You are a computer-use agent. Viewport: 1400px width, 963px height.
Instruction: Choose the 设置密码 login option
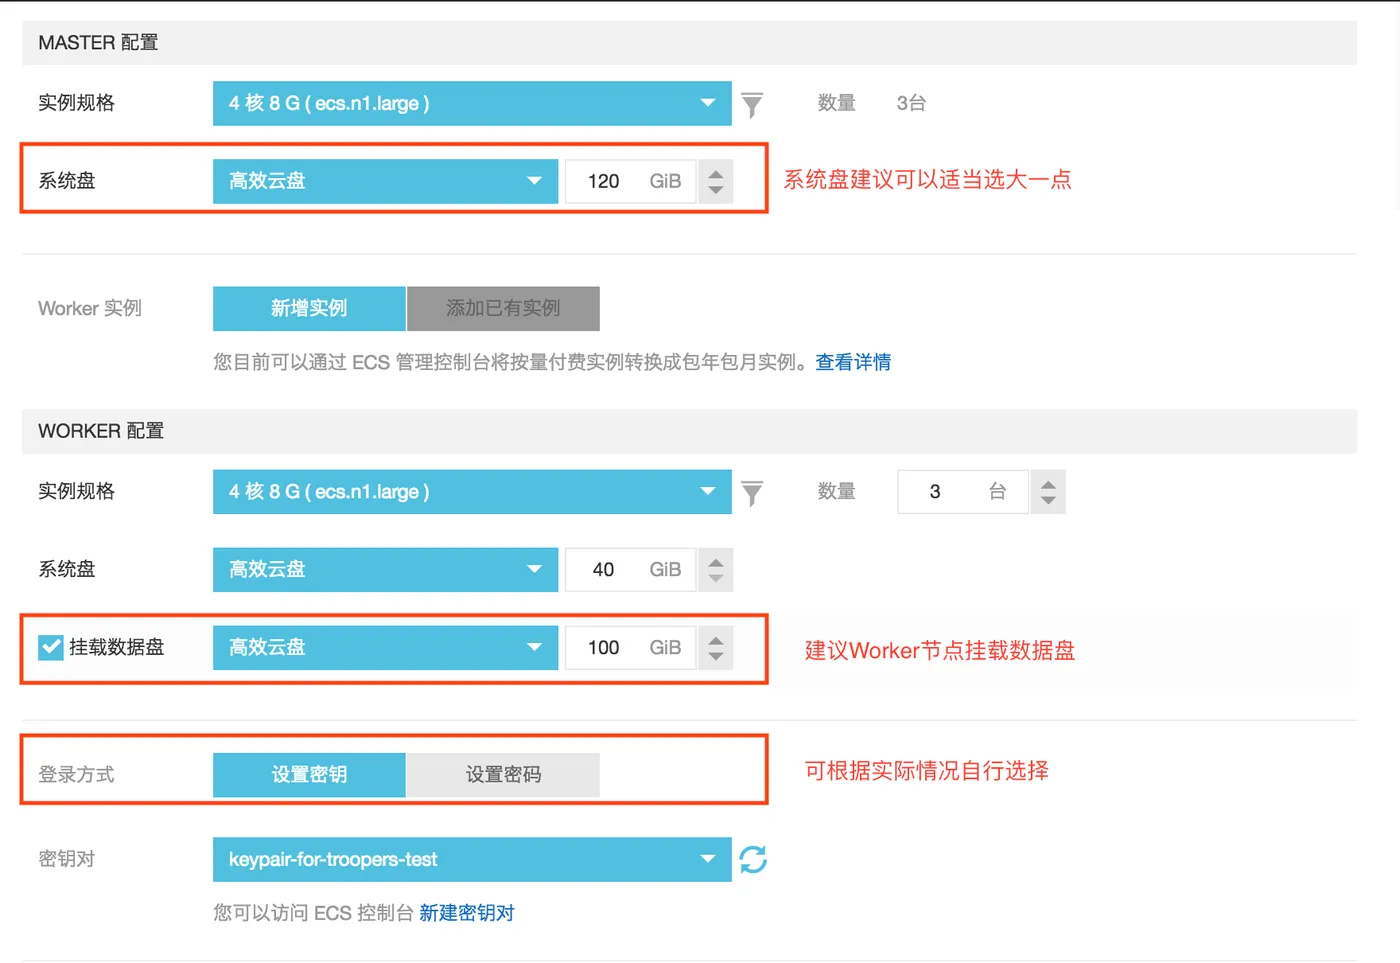pos(503,775)
